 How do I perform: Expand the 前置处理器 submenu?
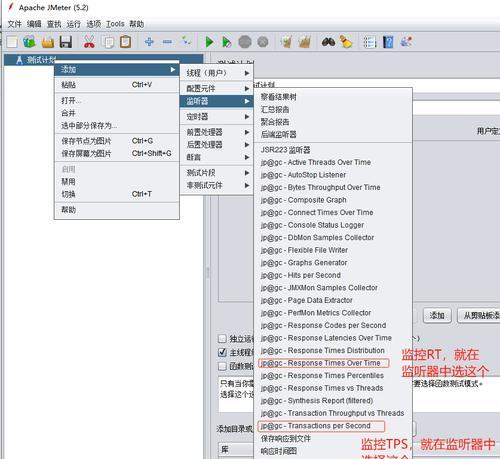[x=217, y=132]
